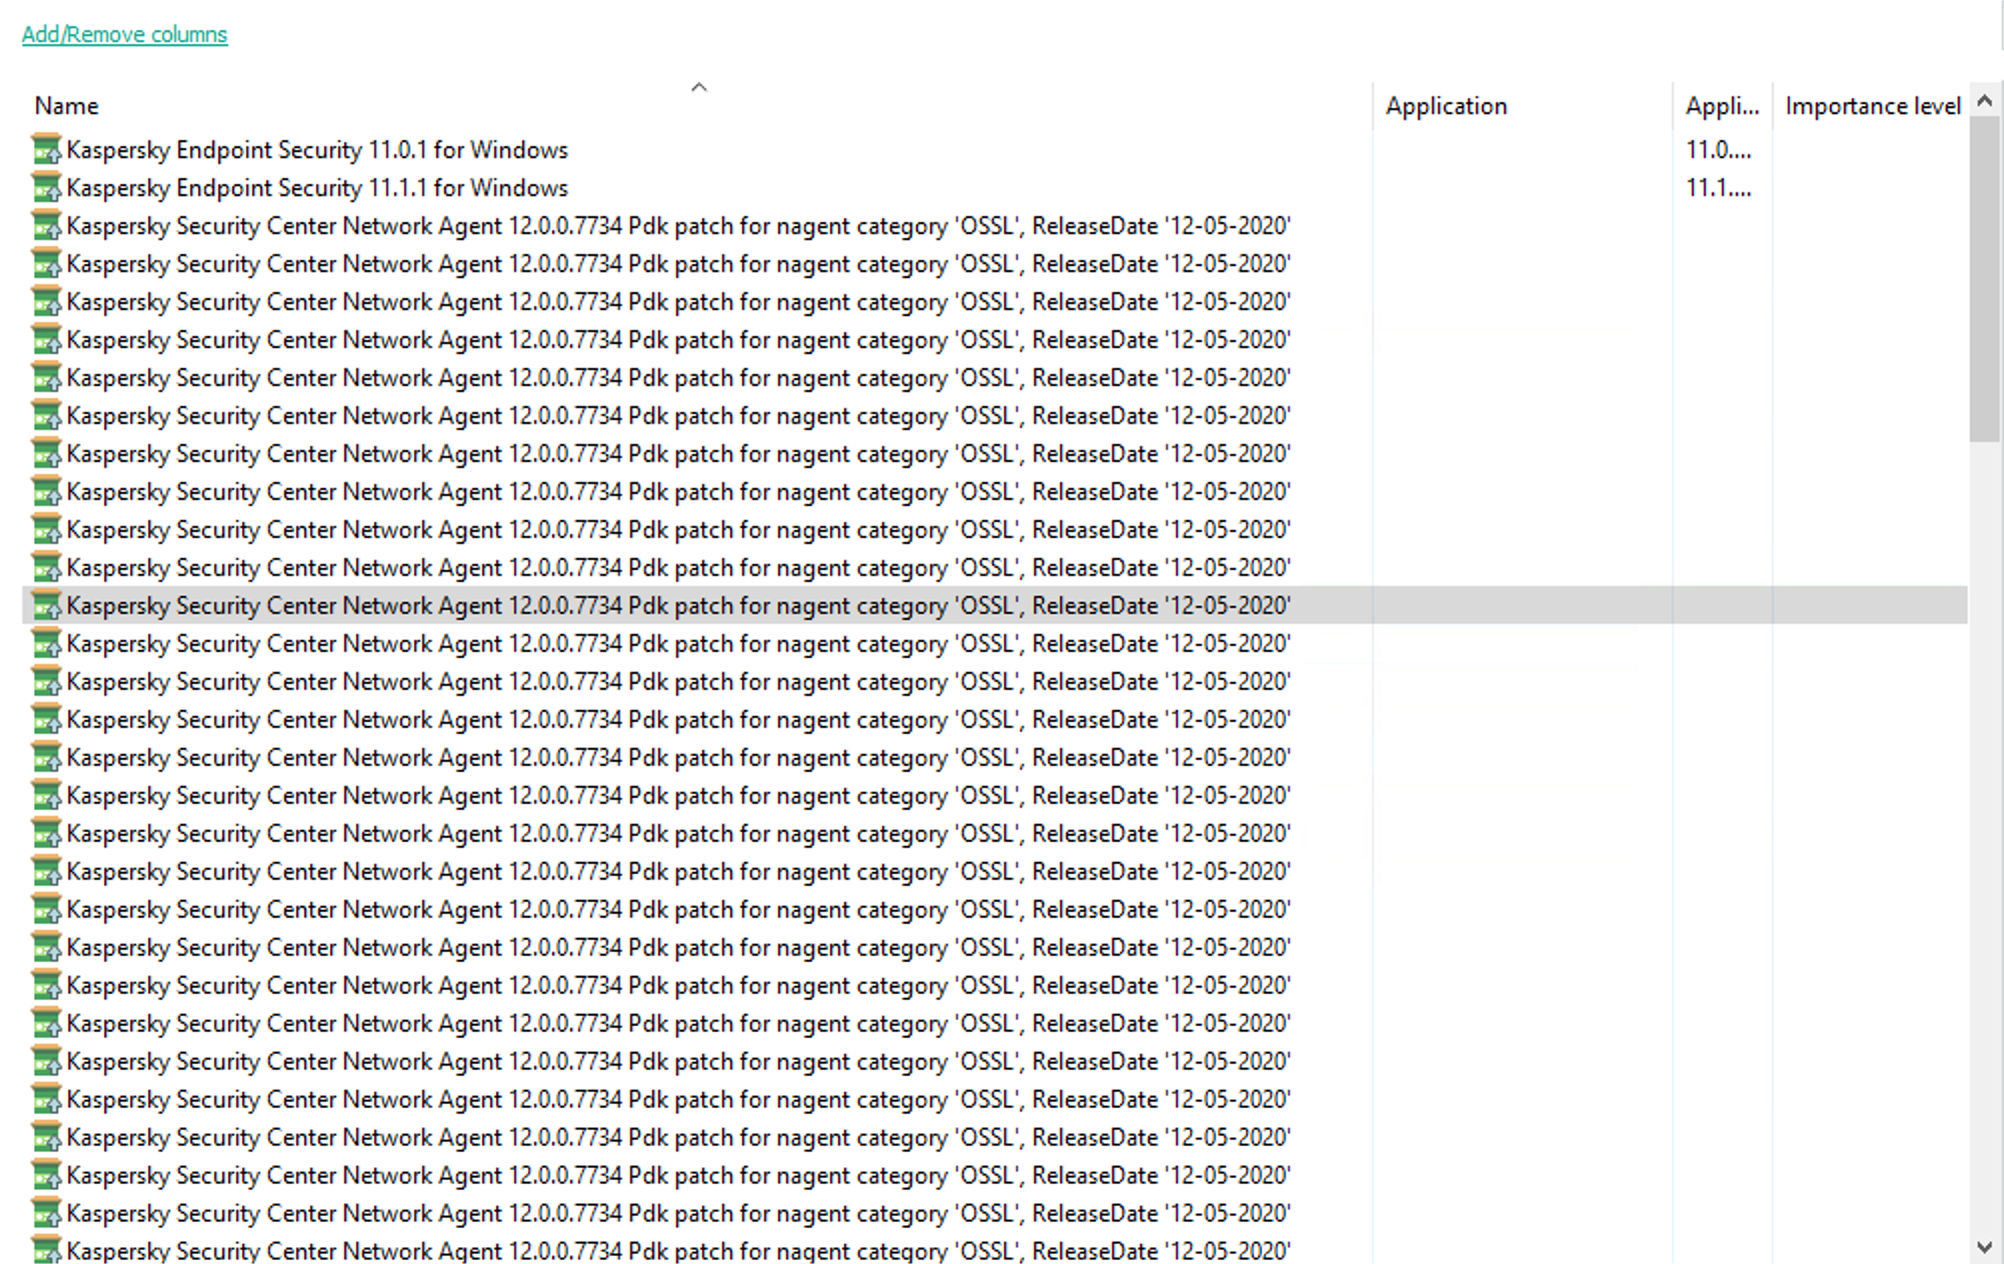Select the highlighted Network Agent OSSL patch row
The height and width of the screenshot is (1264, 2004).
(x=678, y=606)
